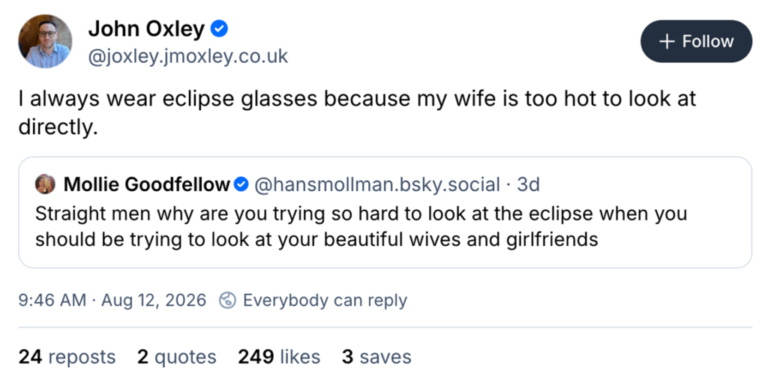Click the 9:46 AM Aug 12, 2026 timestamp

pos(112,300)
